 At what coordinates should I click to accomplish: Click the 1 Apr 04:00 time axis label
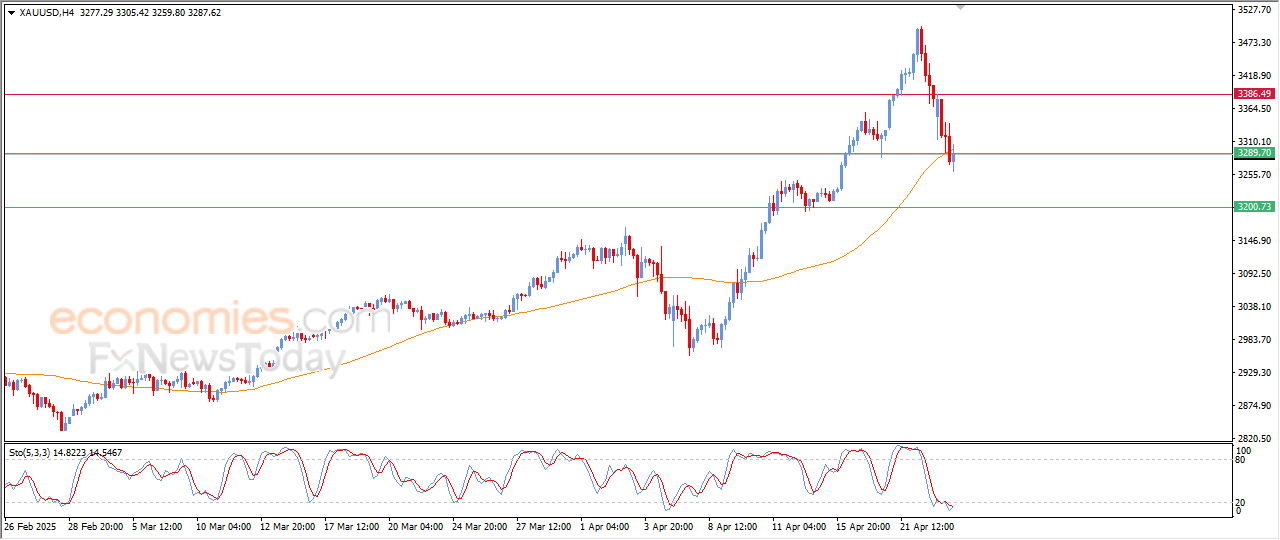click(606, 525)
